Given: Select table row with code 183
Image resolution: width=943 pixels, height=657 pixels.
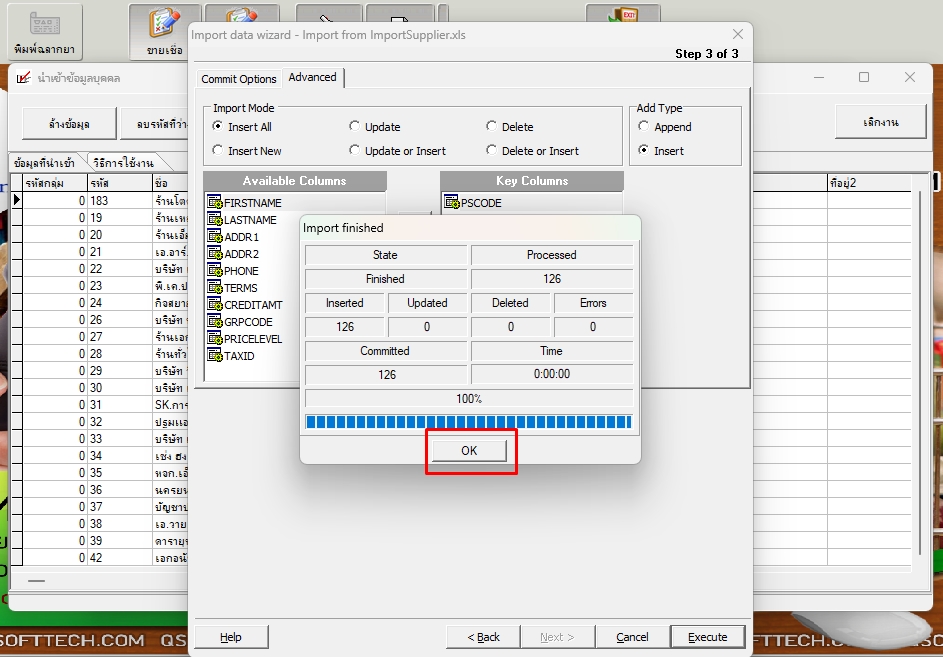Looking at the screenshot, I should click(x=100, y=201).
